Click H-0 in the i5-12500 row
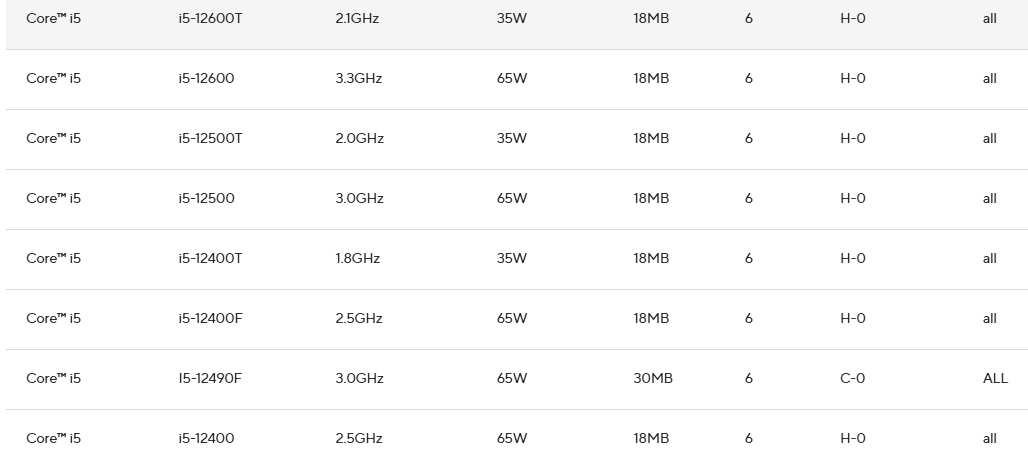This screenshot has height=468, width=1028. (x=853, y=199)
